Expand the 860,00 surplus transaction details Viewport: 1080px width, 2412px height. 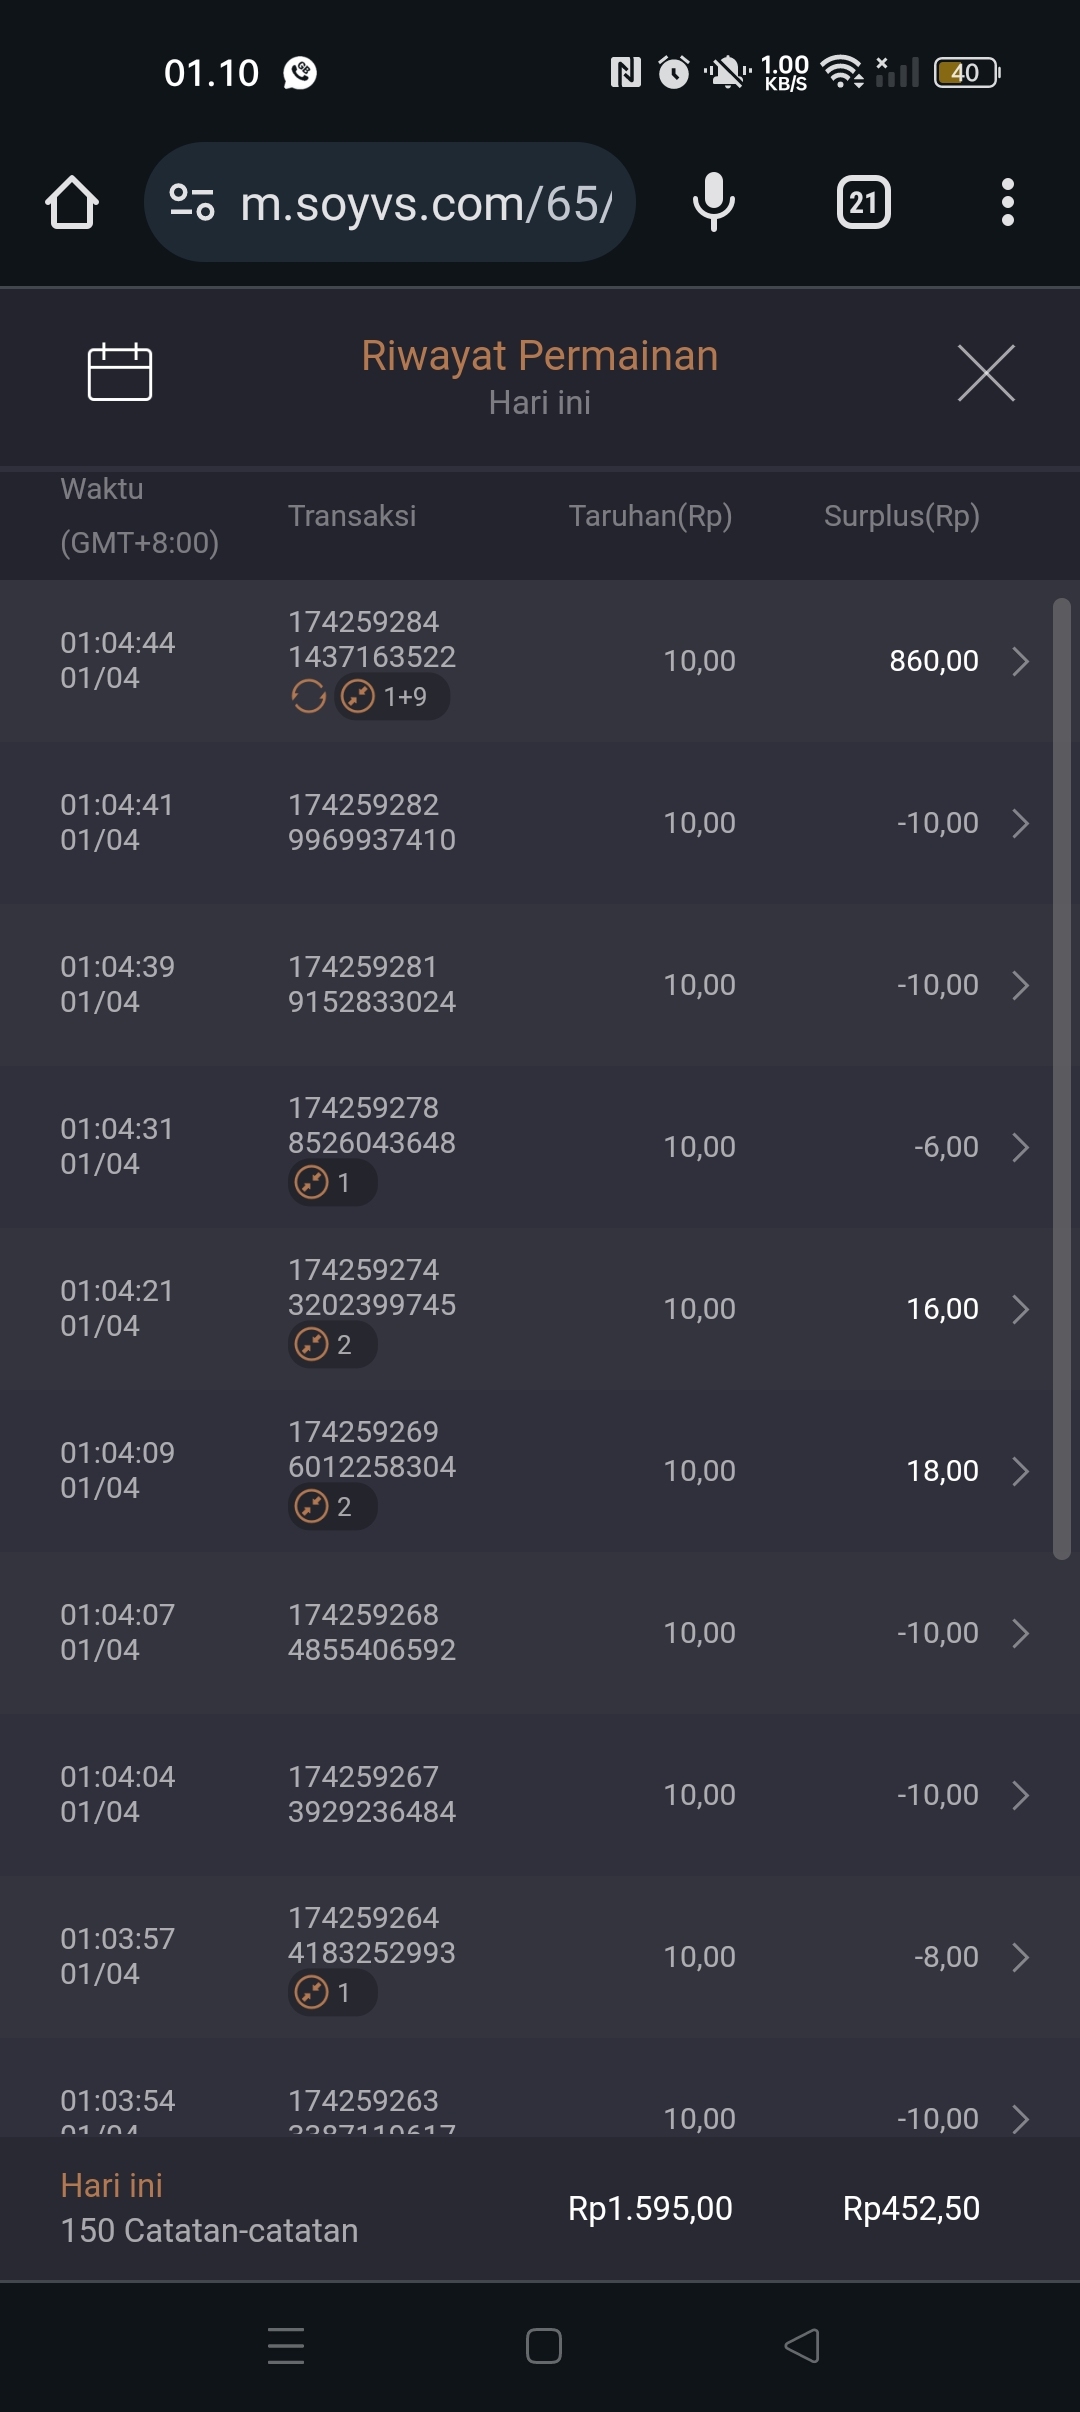1020,661
